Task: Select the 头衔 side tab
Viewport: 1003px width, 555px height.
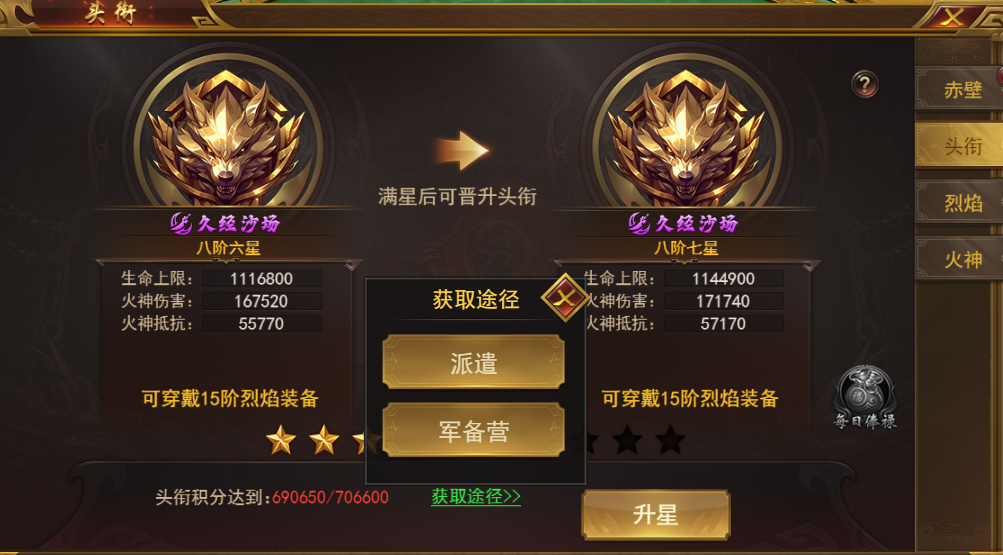Action: pyautogui.click(x=961, y=146)
